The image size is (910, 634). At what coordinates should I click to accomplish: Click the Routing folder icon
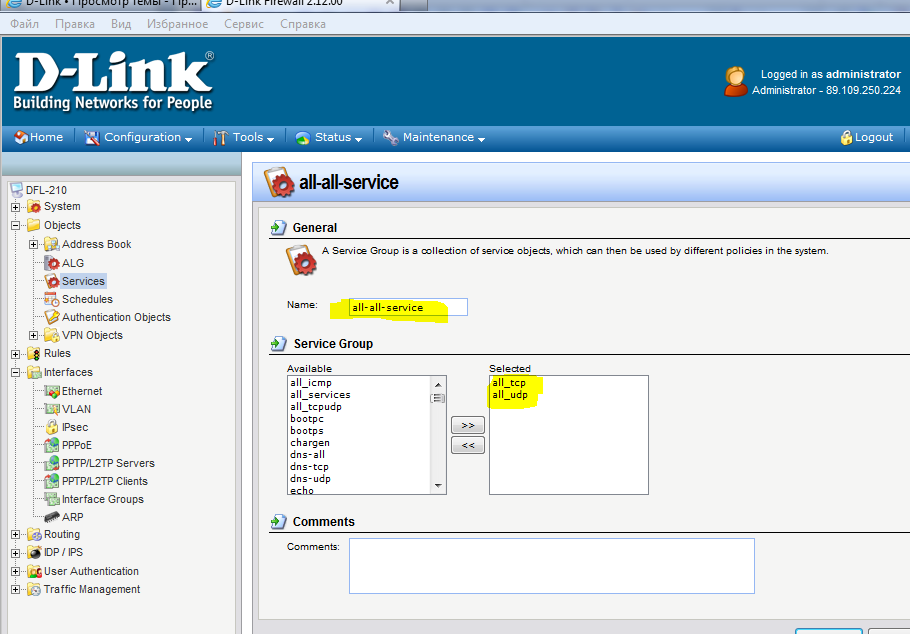click(34, 535)
